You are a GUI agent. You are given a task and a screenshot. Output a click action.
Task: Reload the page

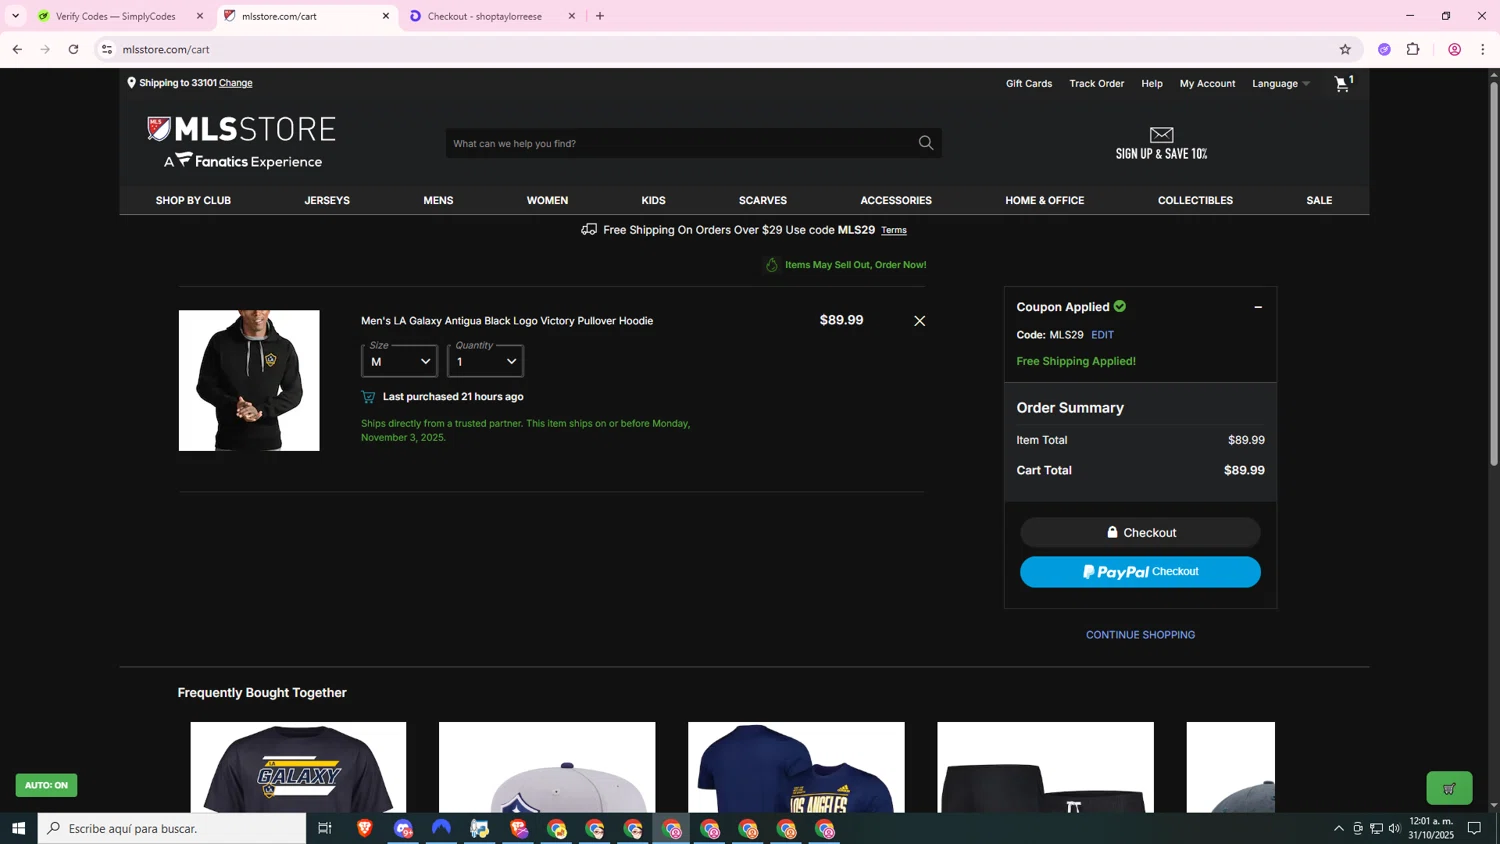pyautogui.click(x=73, y=49)
